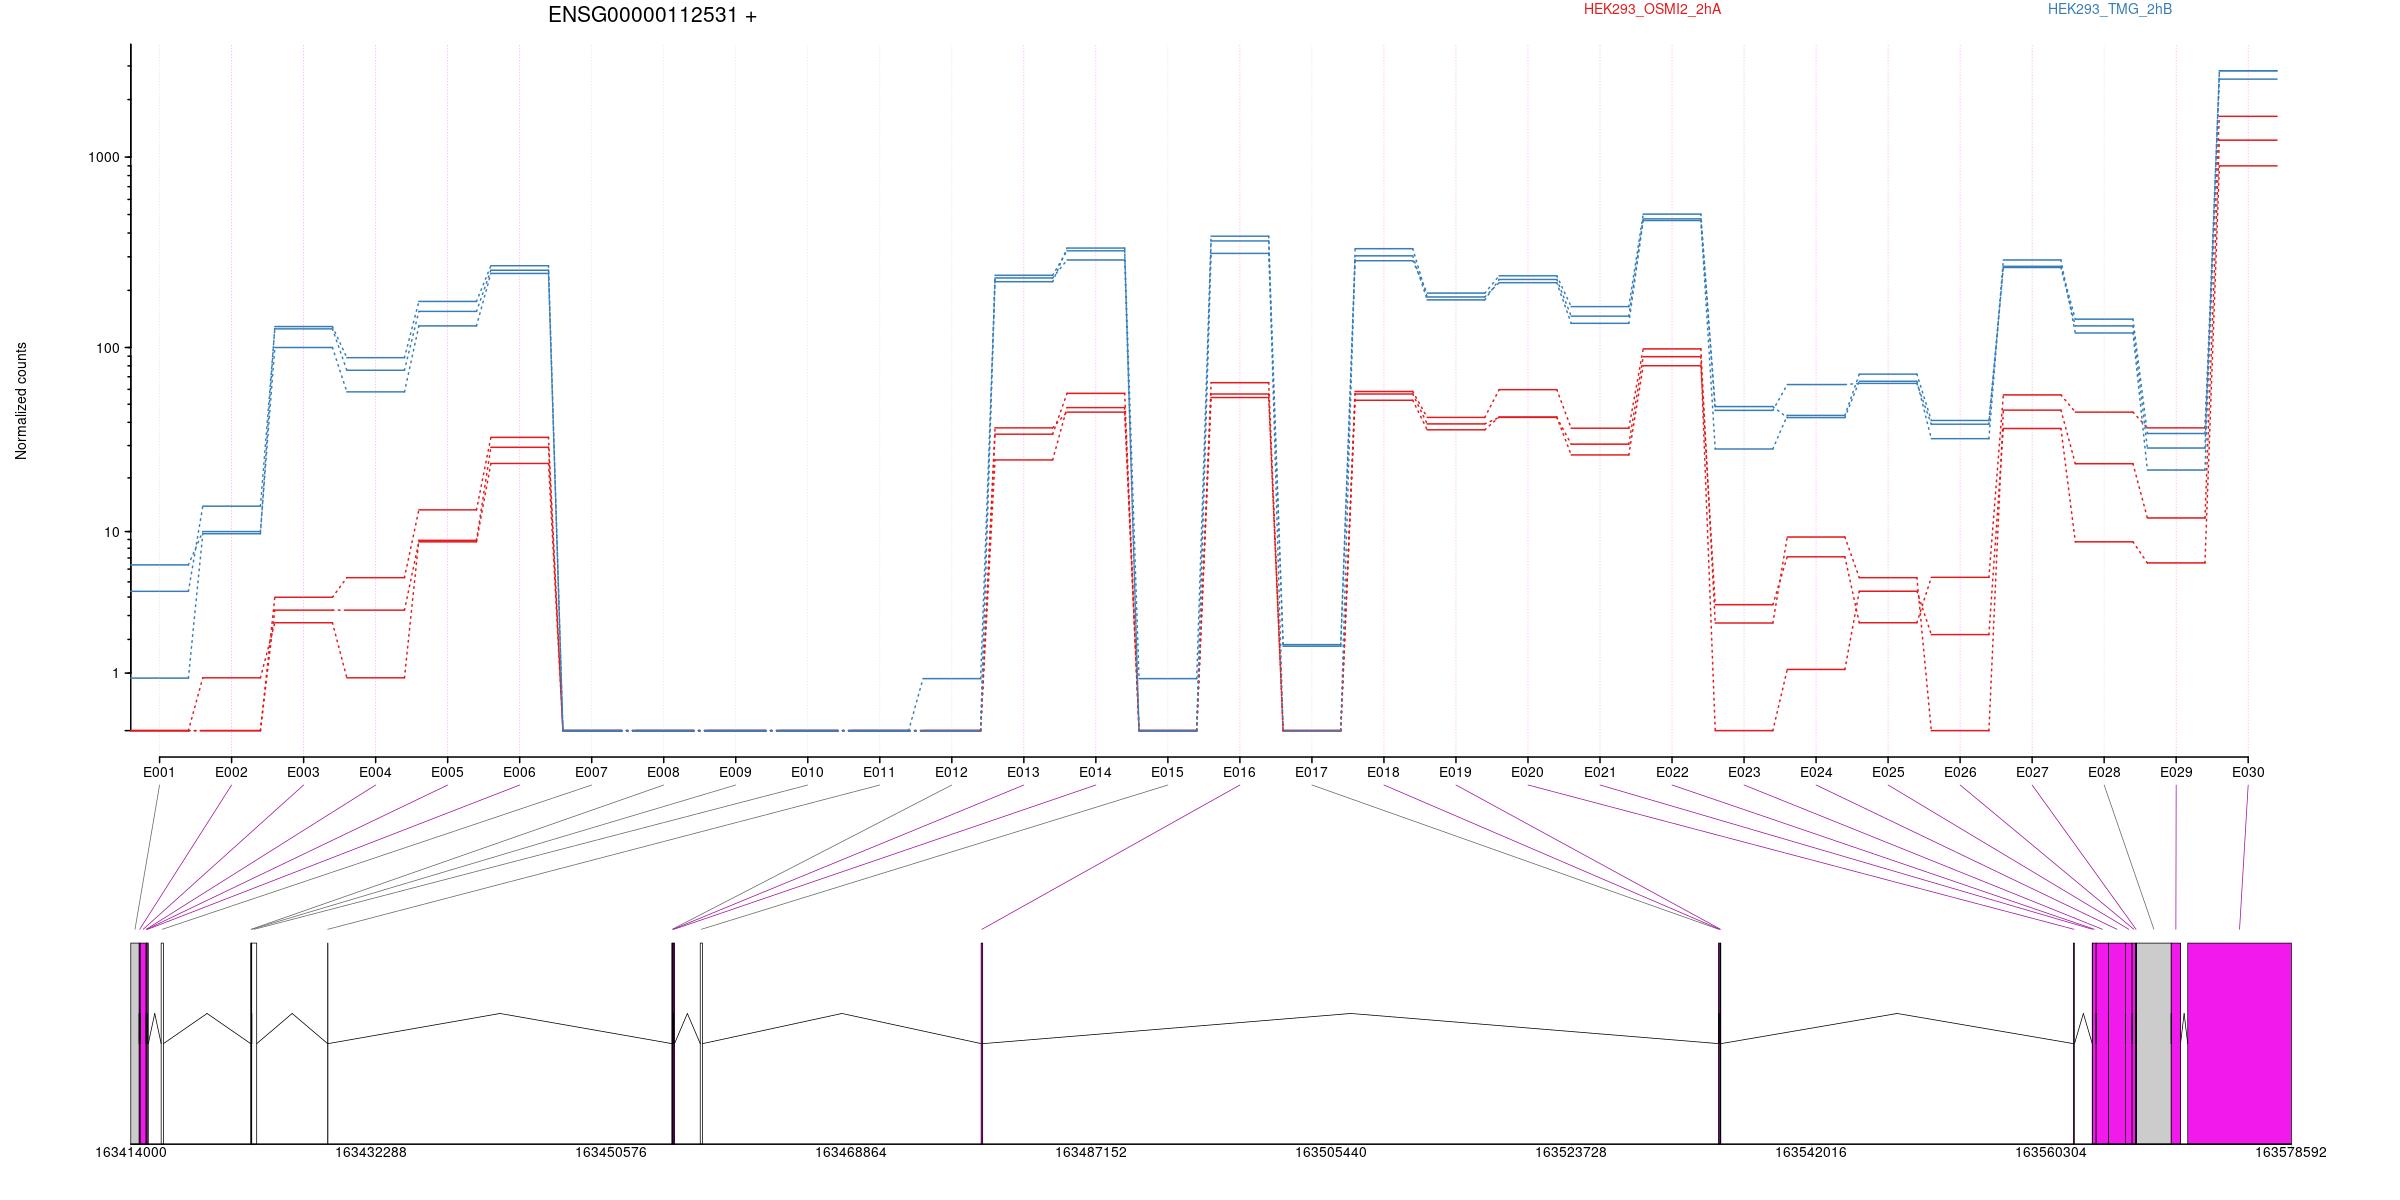Click exon label E005
2400x1200 pixels.
(447, 772)
